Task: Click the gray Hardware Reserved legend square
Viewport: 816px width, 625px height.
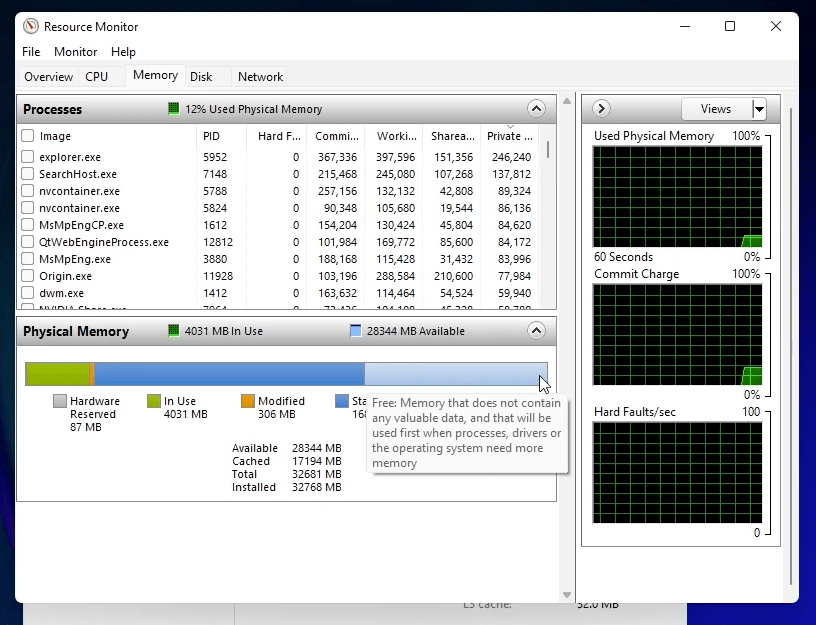Action: (x=59, y=401)
